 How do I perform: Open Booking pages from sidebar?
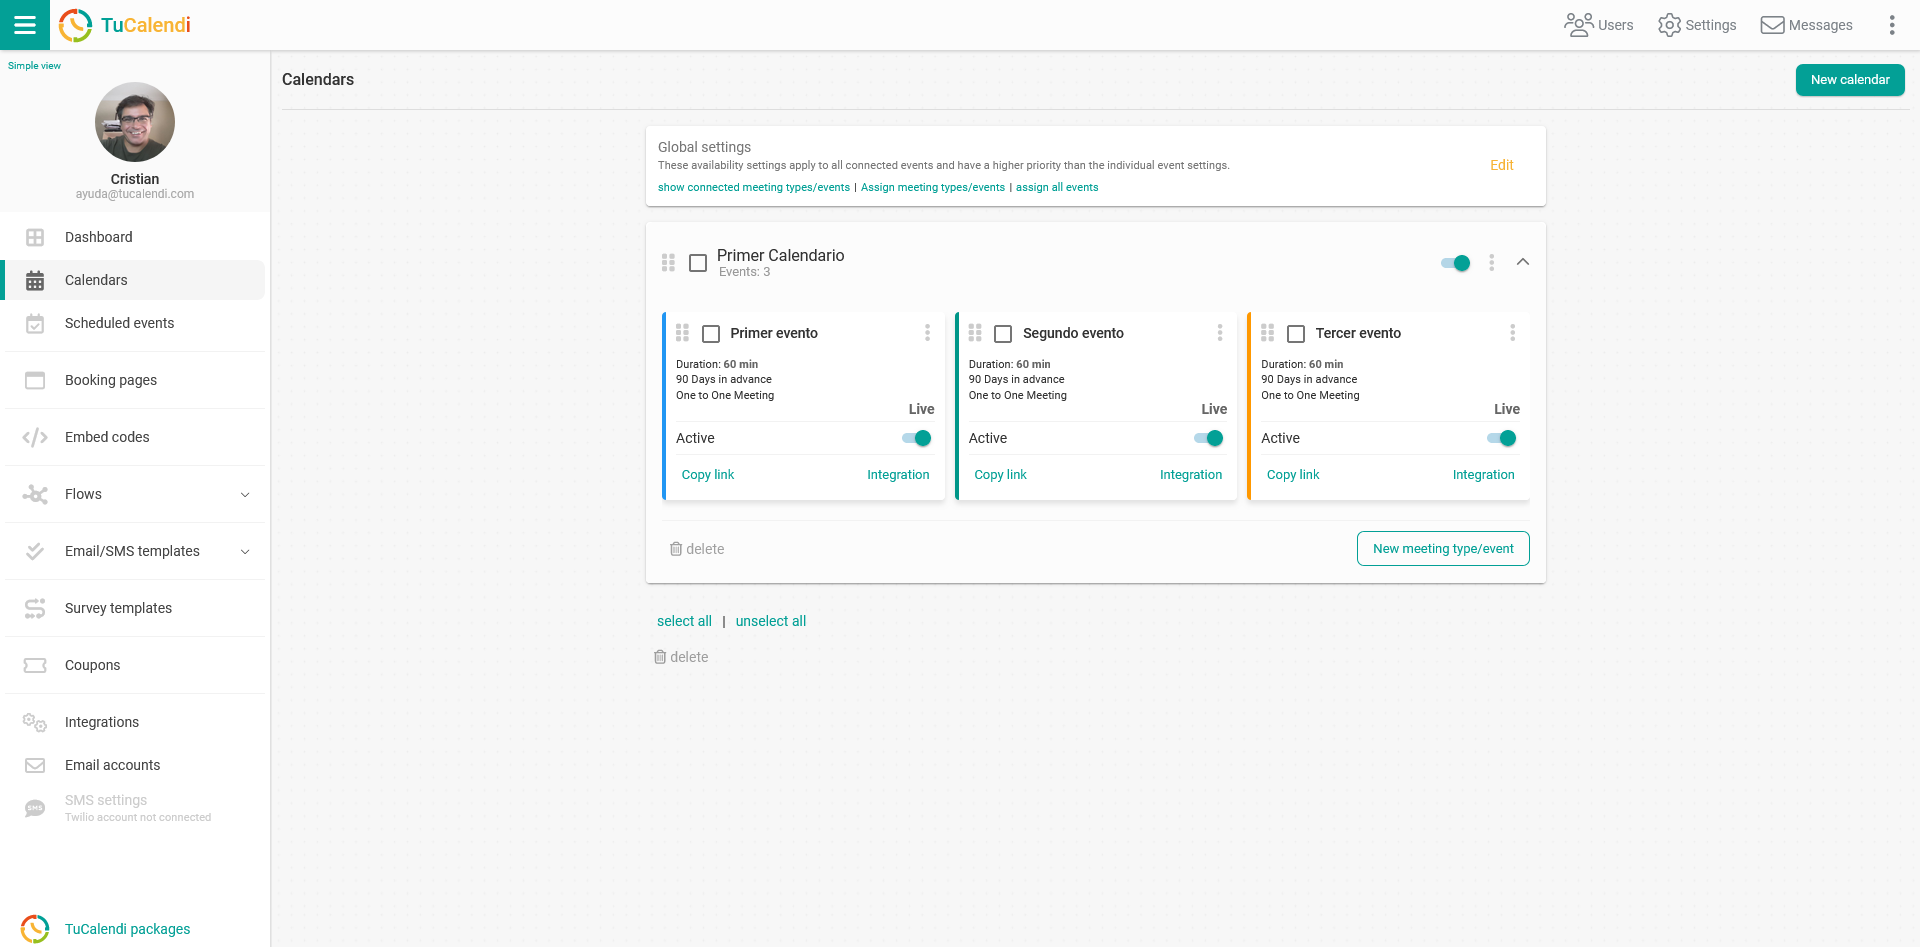[x=110, y=380]
